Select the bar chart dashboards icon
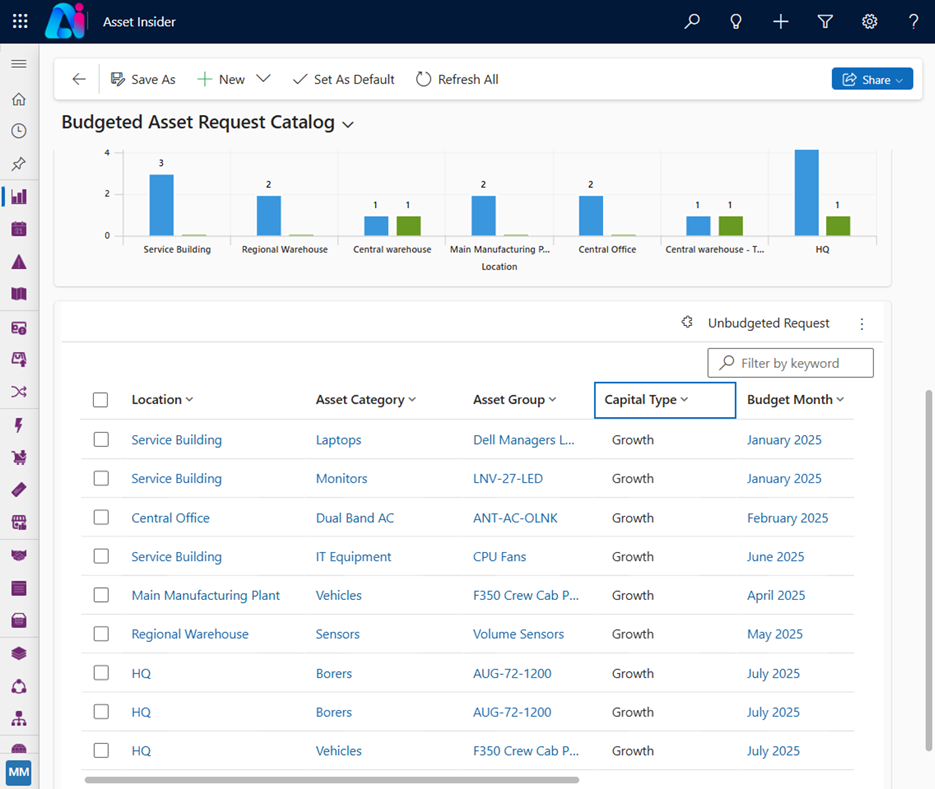Viewport: 935px width, 789px height. click(19, 196)
